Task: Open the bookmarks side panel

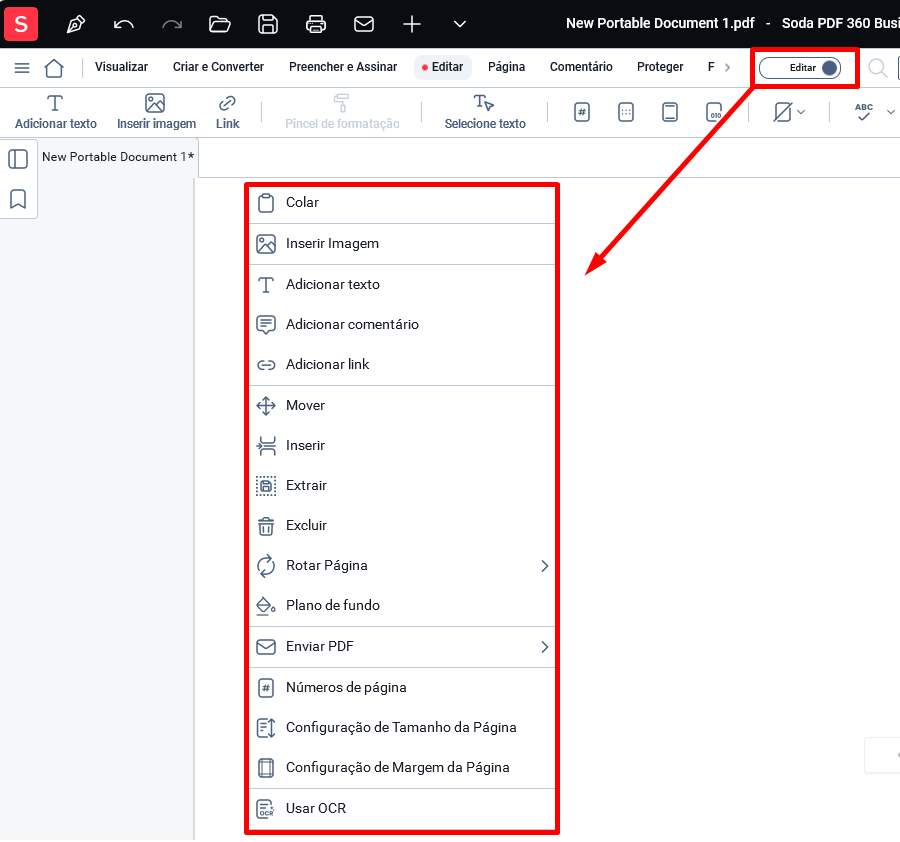Action: tap(18, 199)
